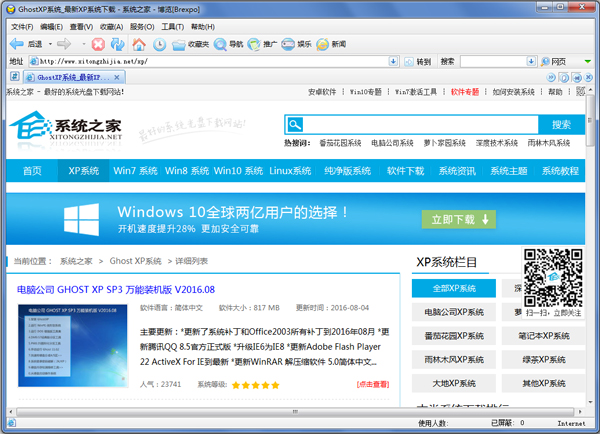Expand the address bar URL dropdown
The width and height of the screenshot is (600, 434).
pyautogui.click(x=393, y=61)
